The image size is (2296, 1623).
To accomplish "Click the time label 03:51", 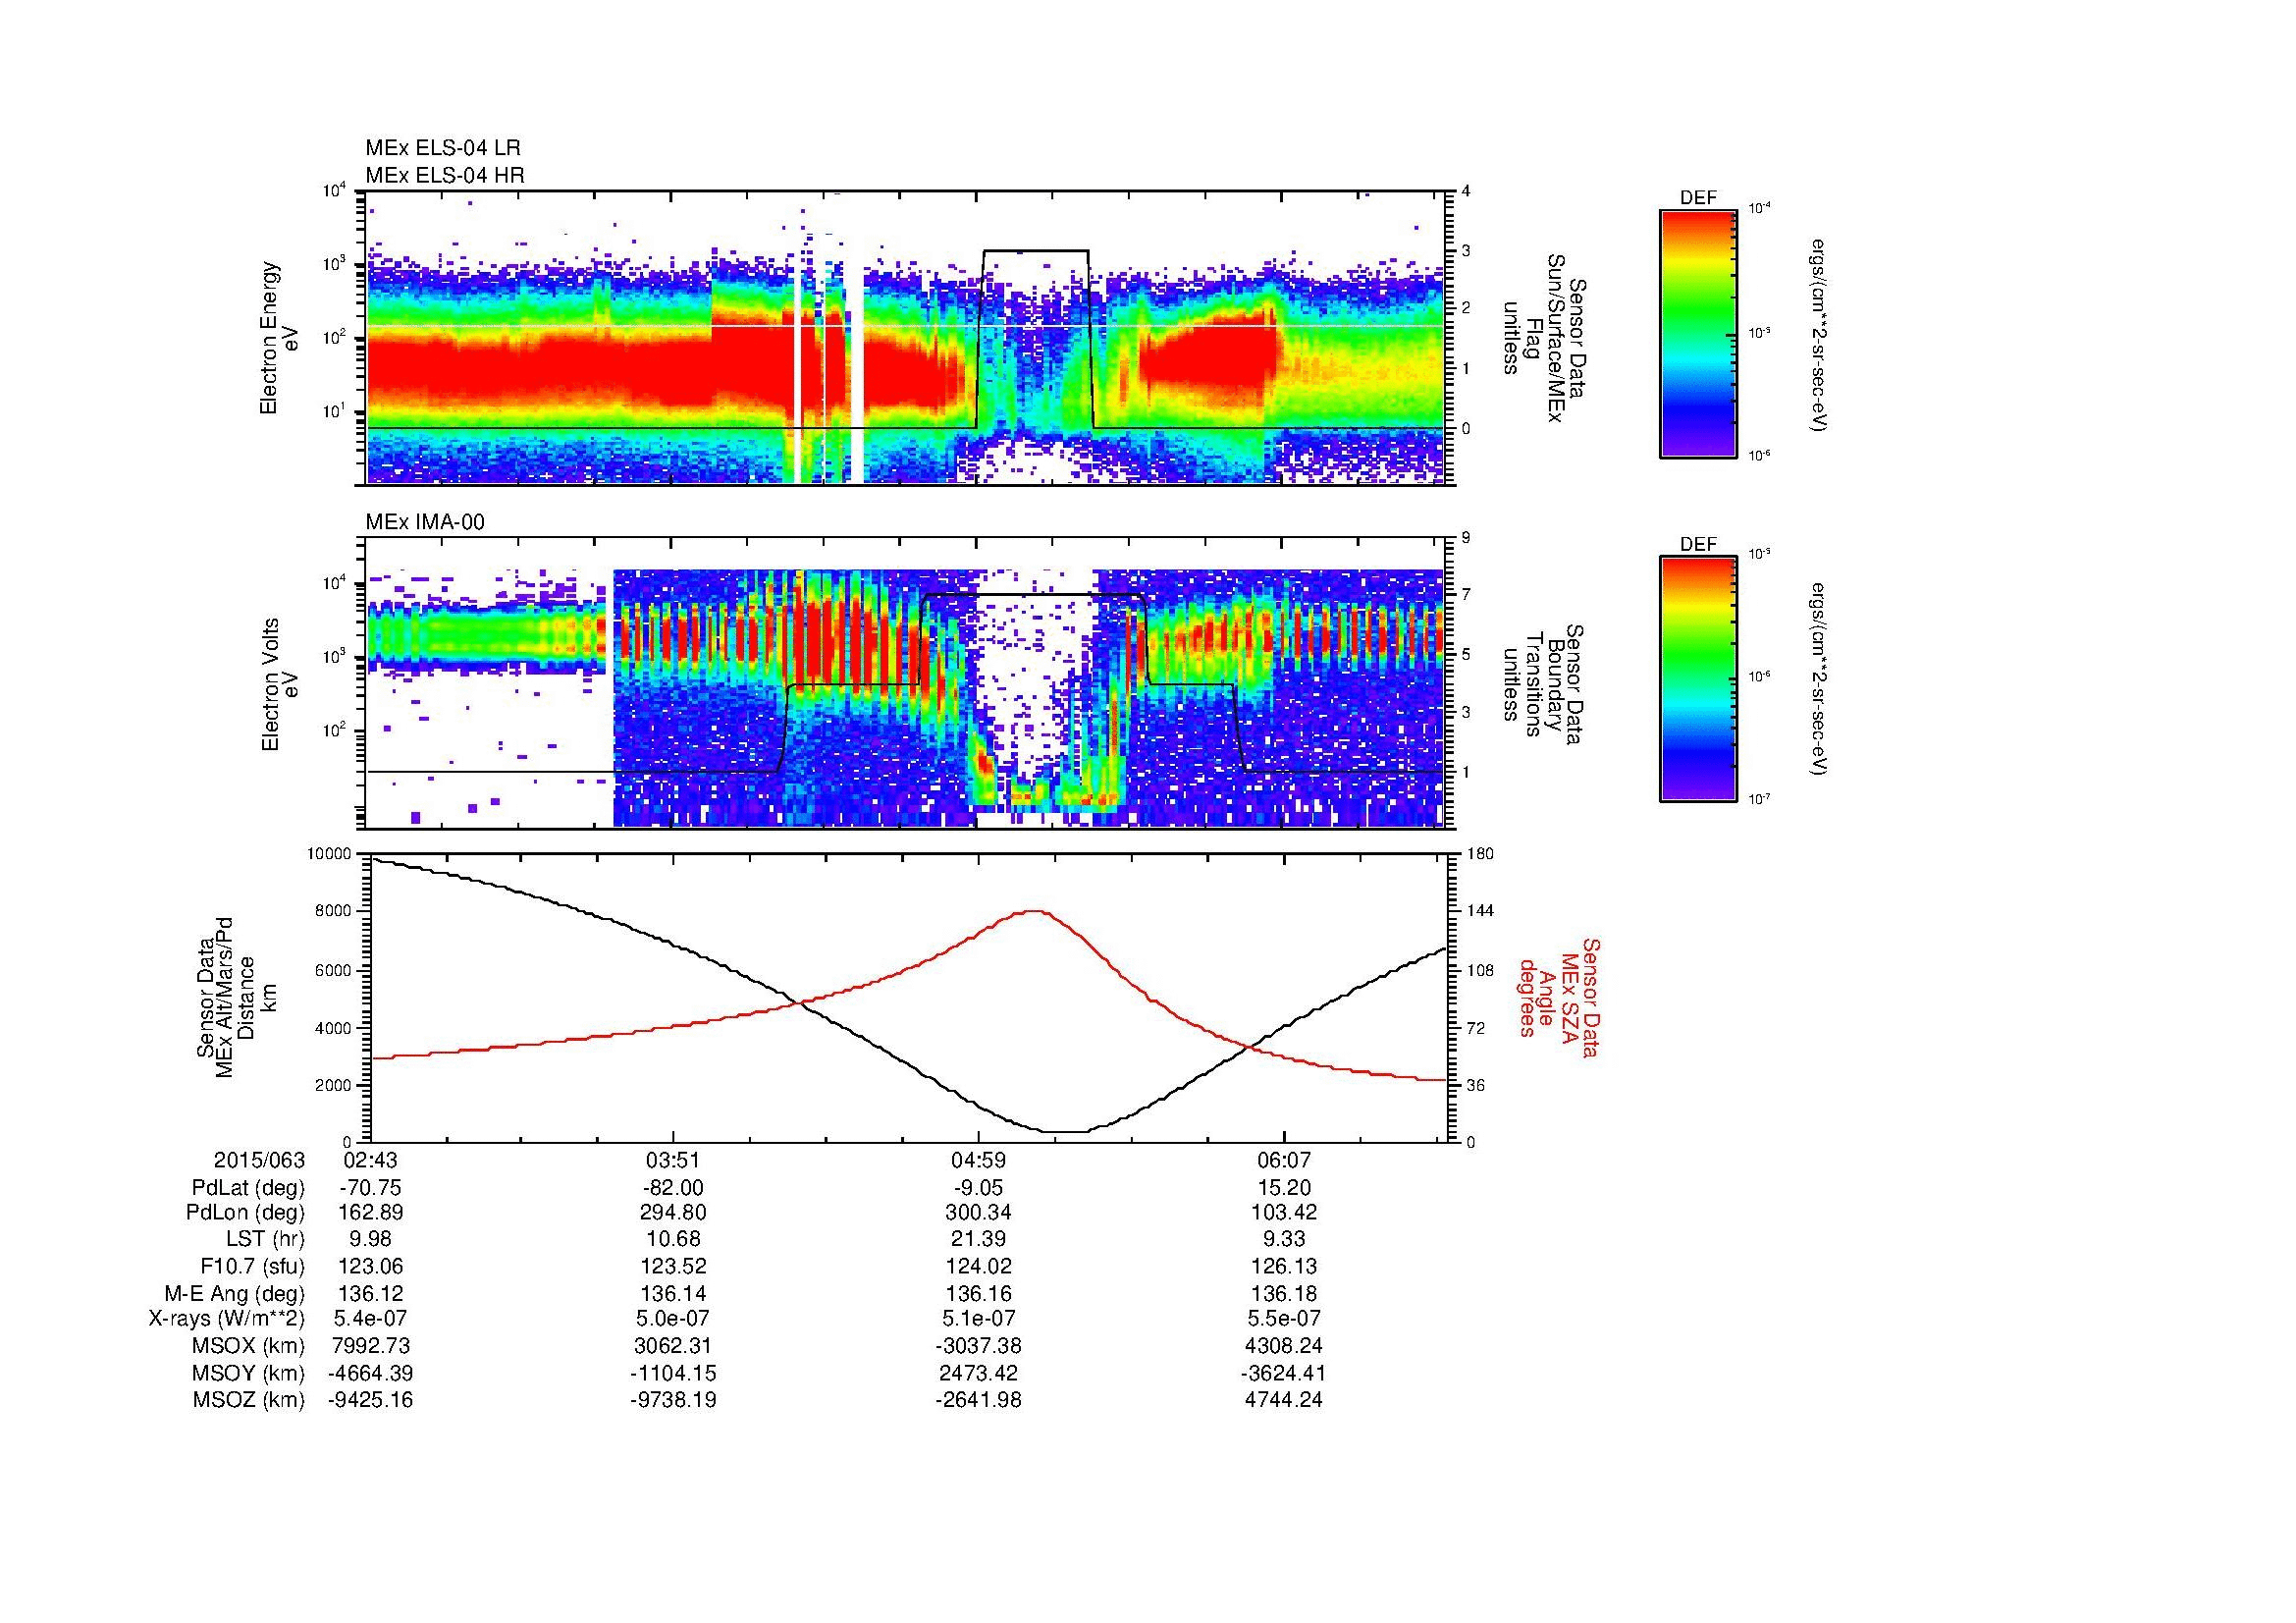I will click(674, 1161).
